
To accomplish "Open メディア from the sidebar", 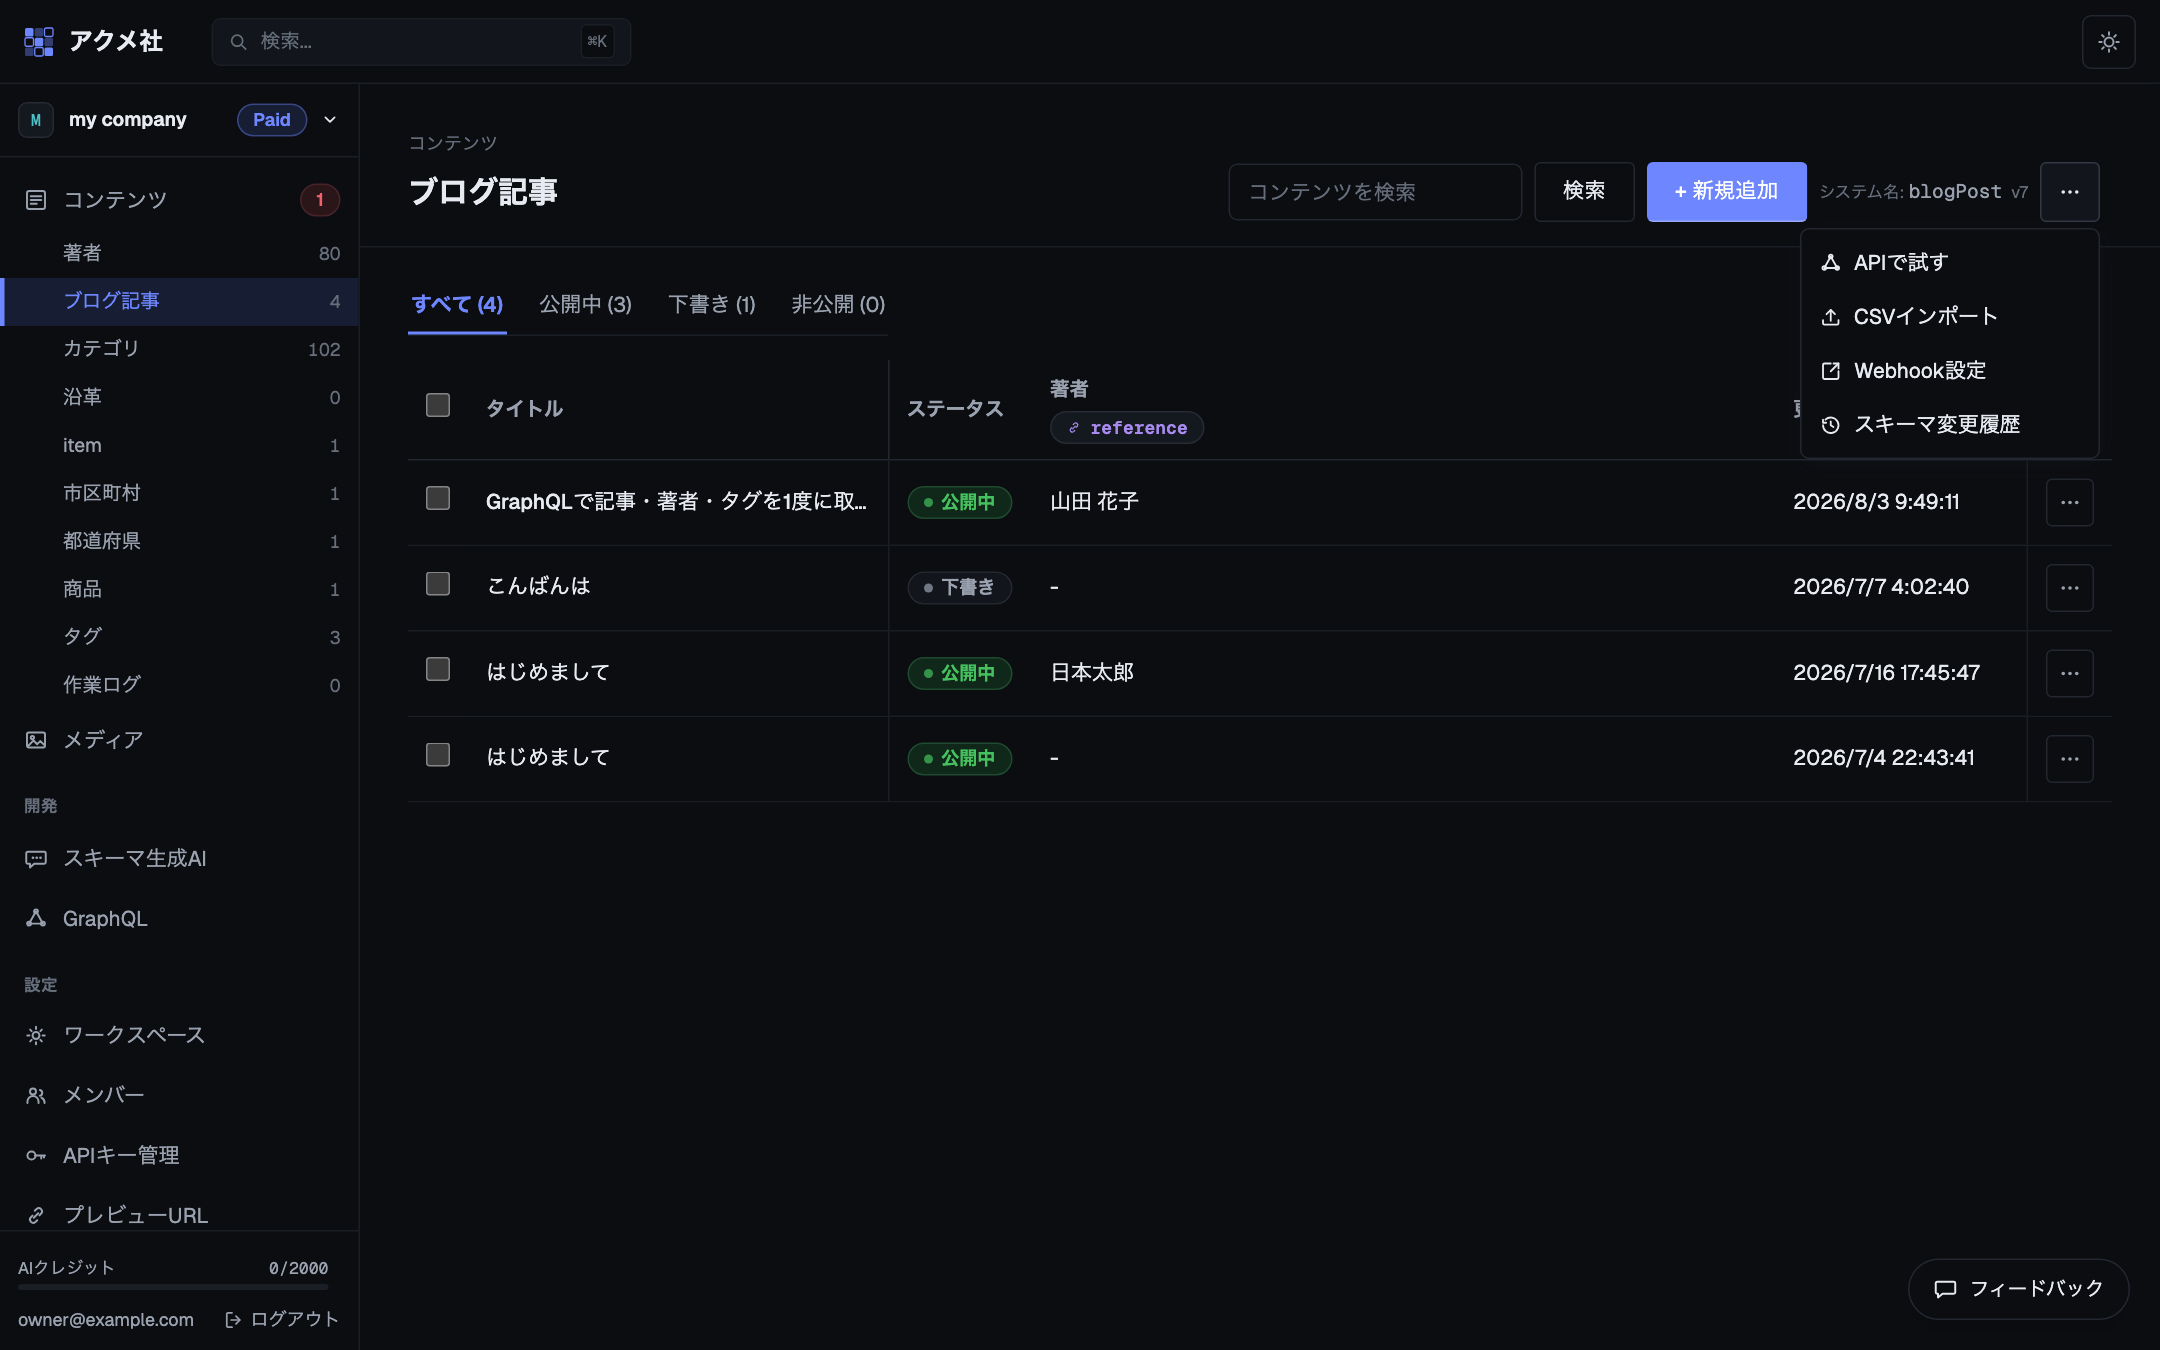I will coord(179,740).
